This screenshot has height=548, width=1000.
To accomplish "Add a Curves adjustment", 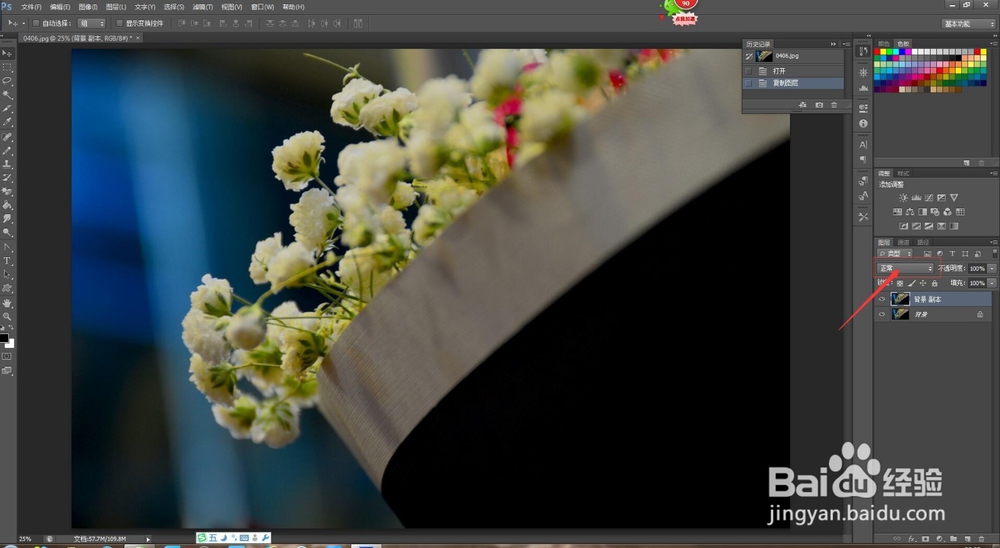I will click(x=929, y=198).
